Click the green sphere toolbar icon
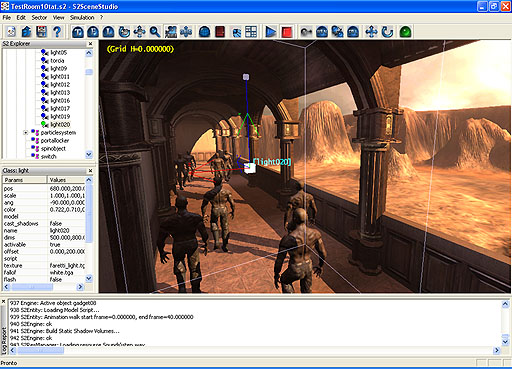Screen dimensions: 512x369 pyautogui.click(x=405, y=32)
